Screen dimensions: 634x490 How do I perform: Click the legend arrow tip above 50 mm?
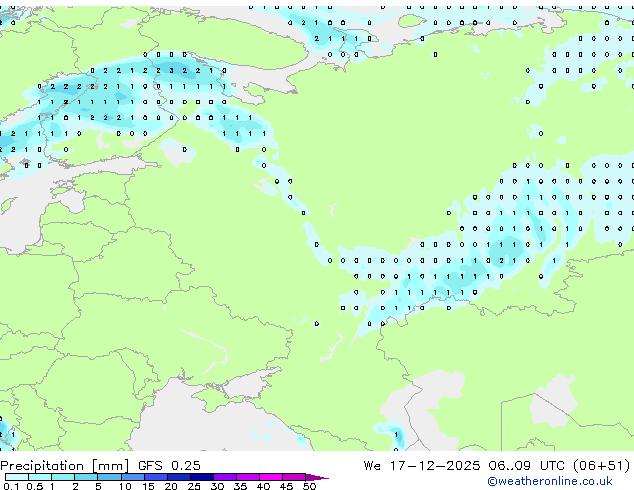click(317, 477)
